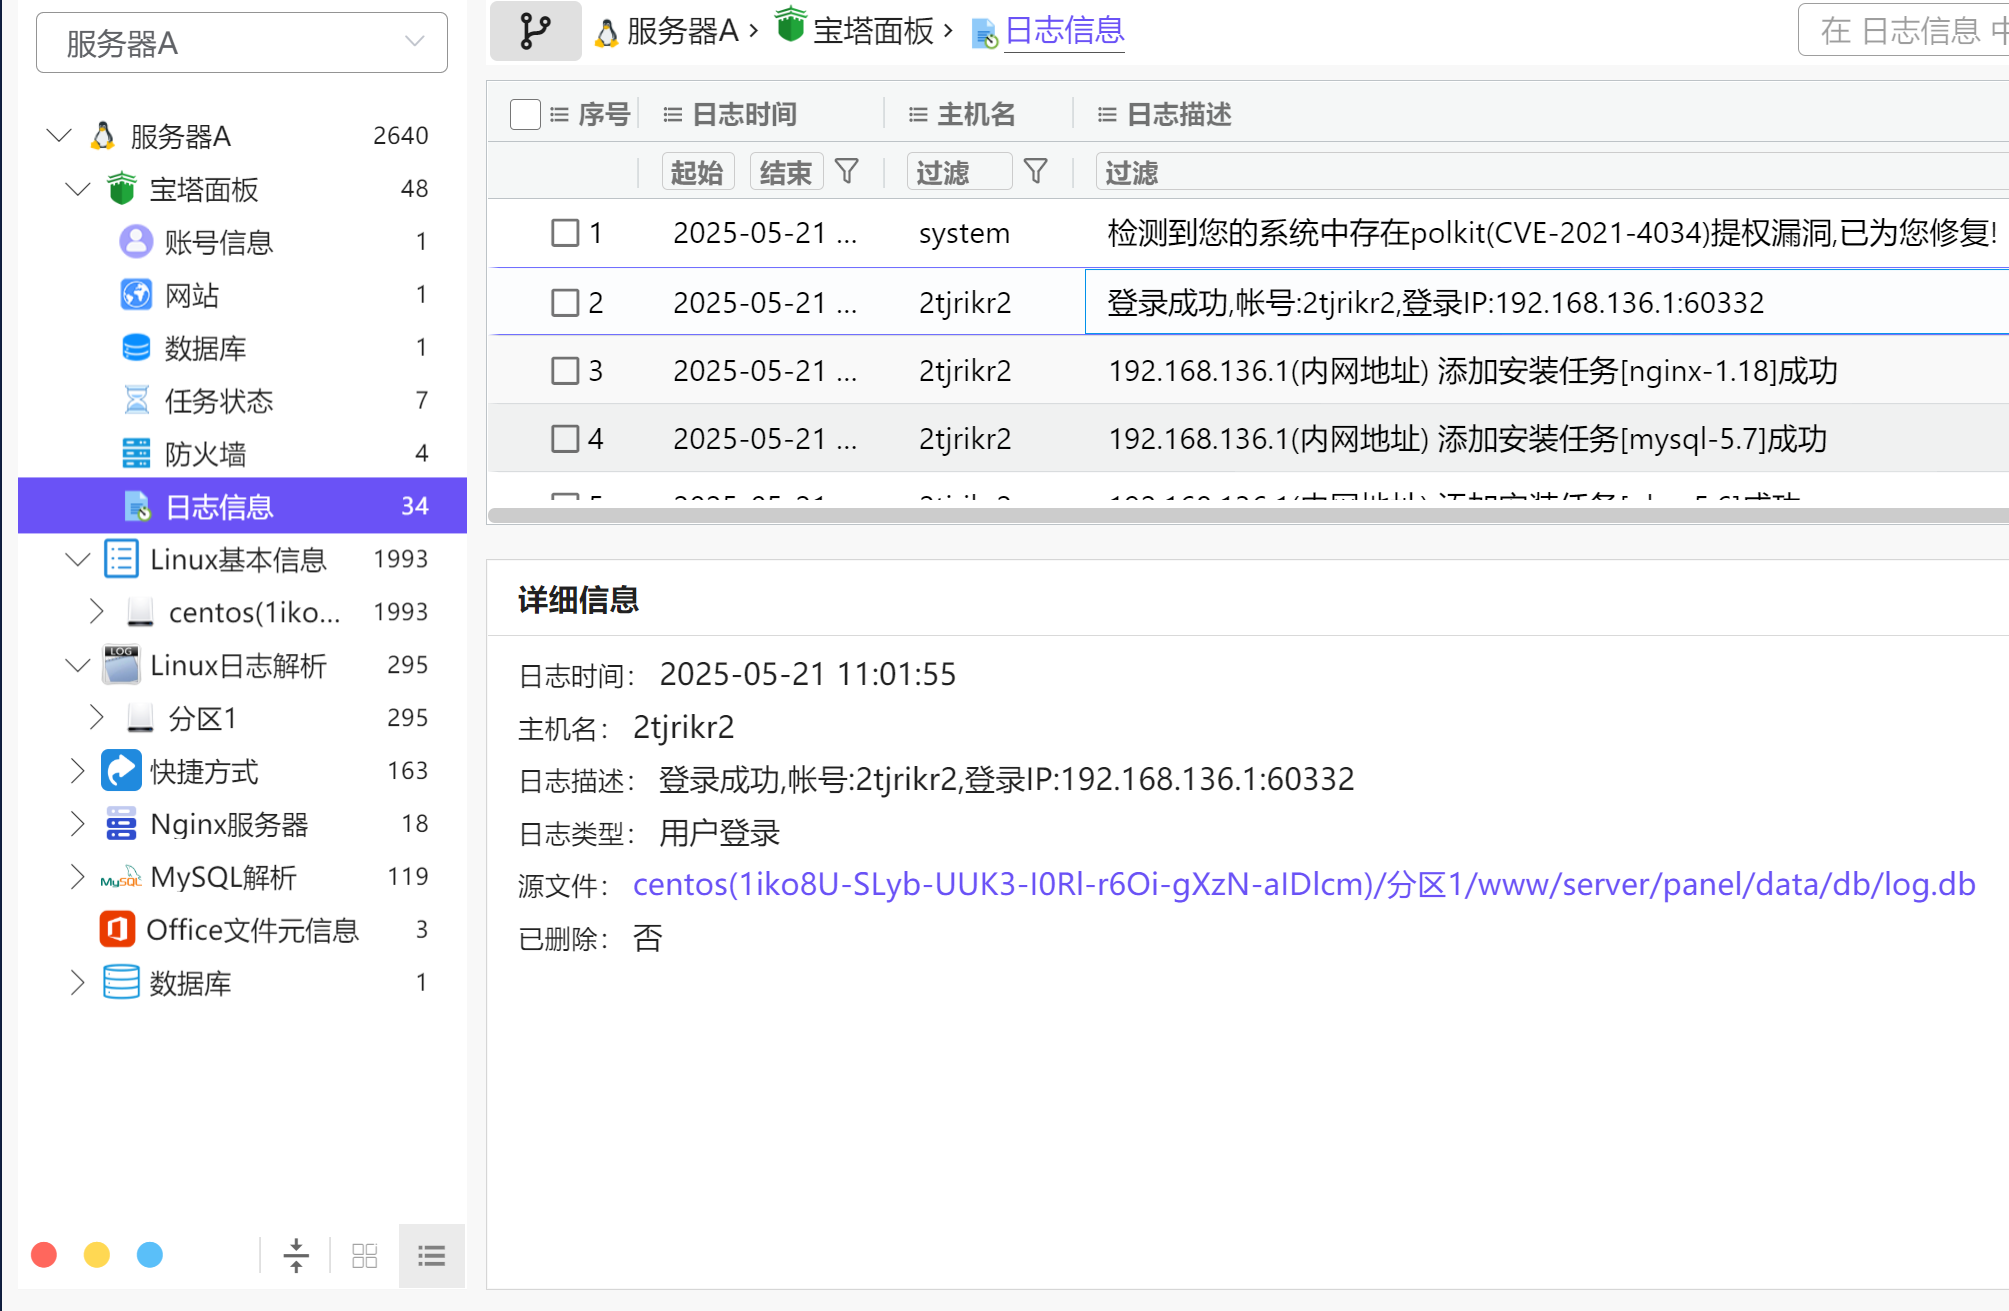2009x1311 pixels.
Task: Tick the checkbox for log row 2
Action: (565, 302)
